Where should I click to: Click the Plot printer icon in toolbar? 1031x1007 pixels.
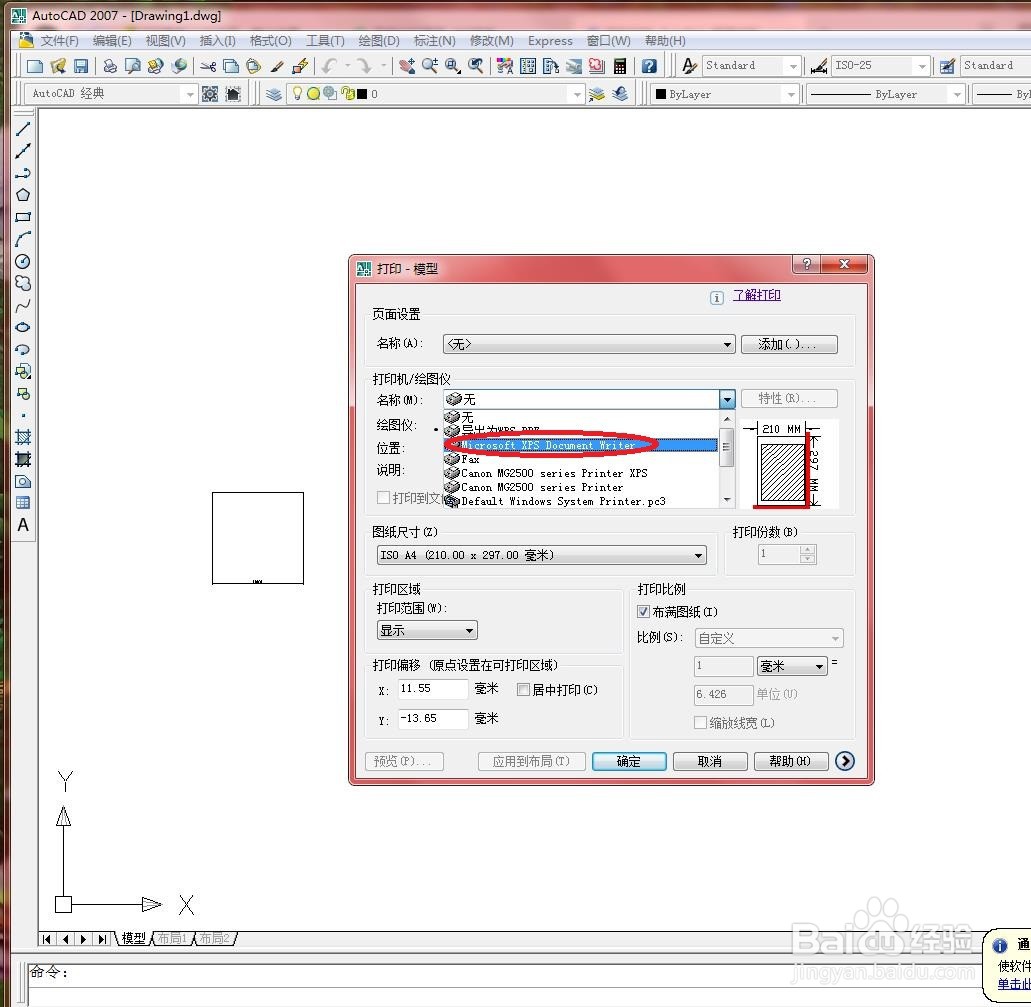pyautogui.click(x=110, y=66)
